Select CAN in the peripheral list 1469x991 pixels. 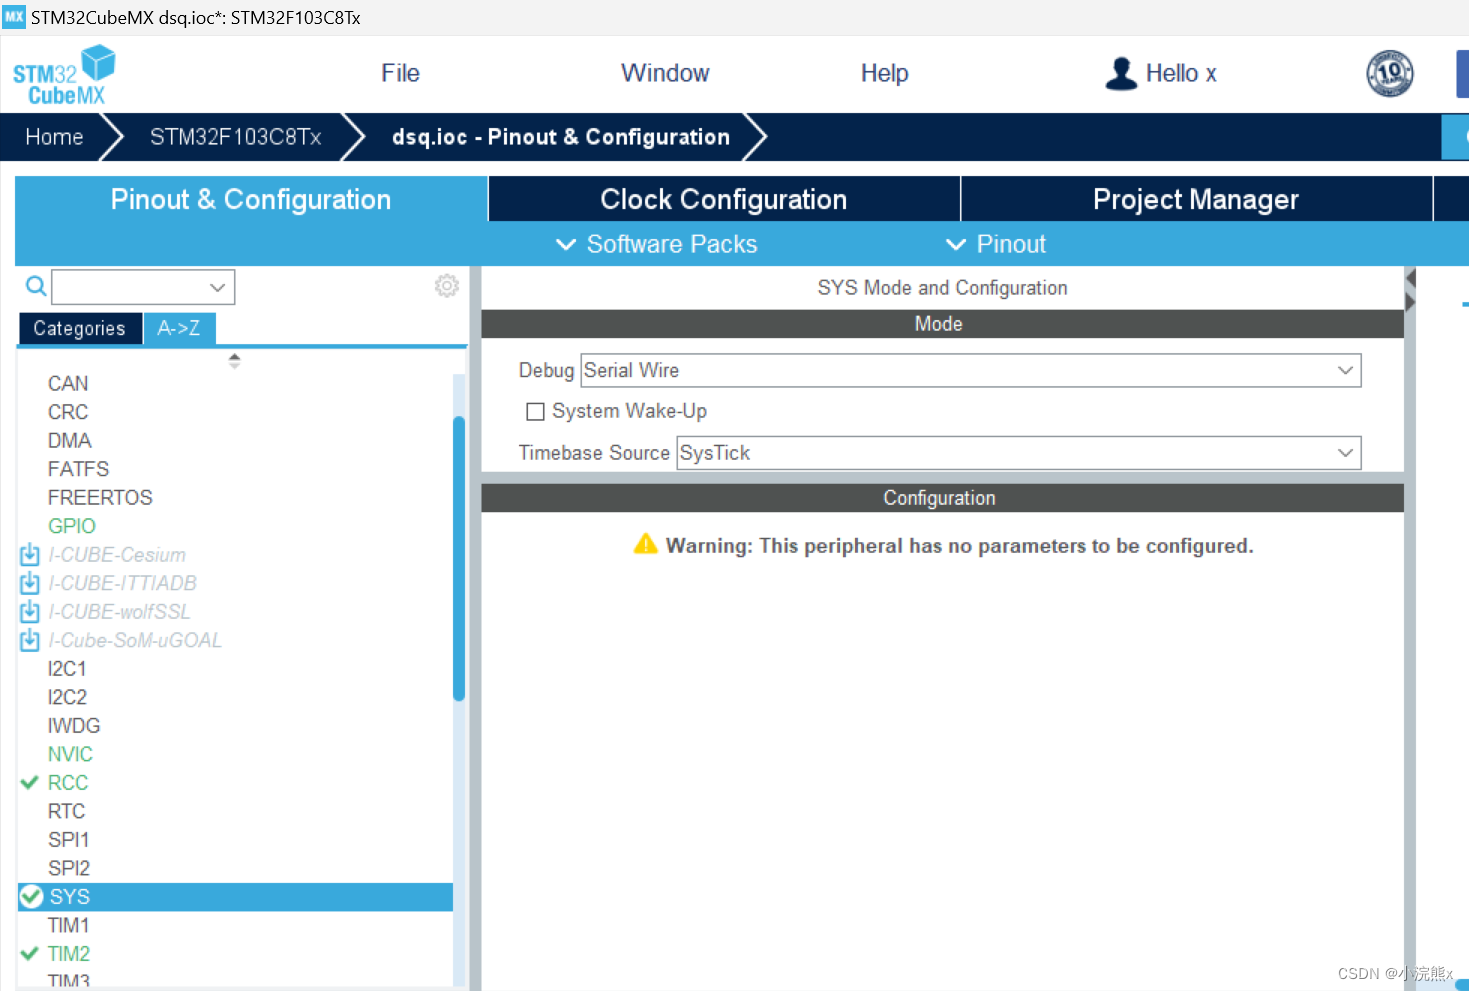click(x=68, y=384)
